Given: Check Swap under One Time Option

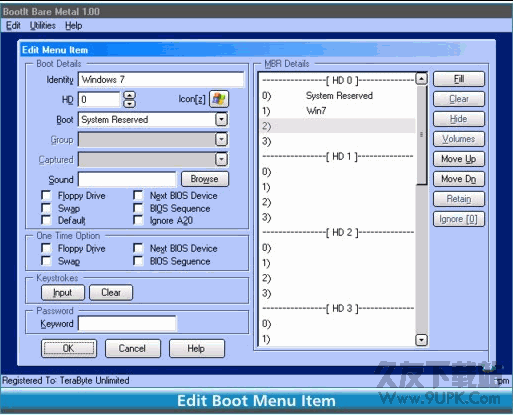Looking at the screenshot, I should 46,261.
